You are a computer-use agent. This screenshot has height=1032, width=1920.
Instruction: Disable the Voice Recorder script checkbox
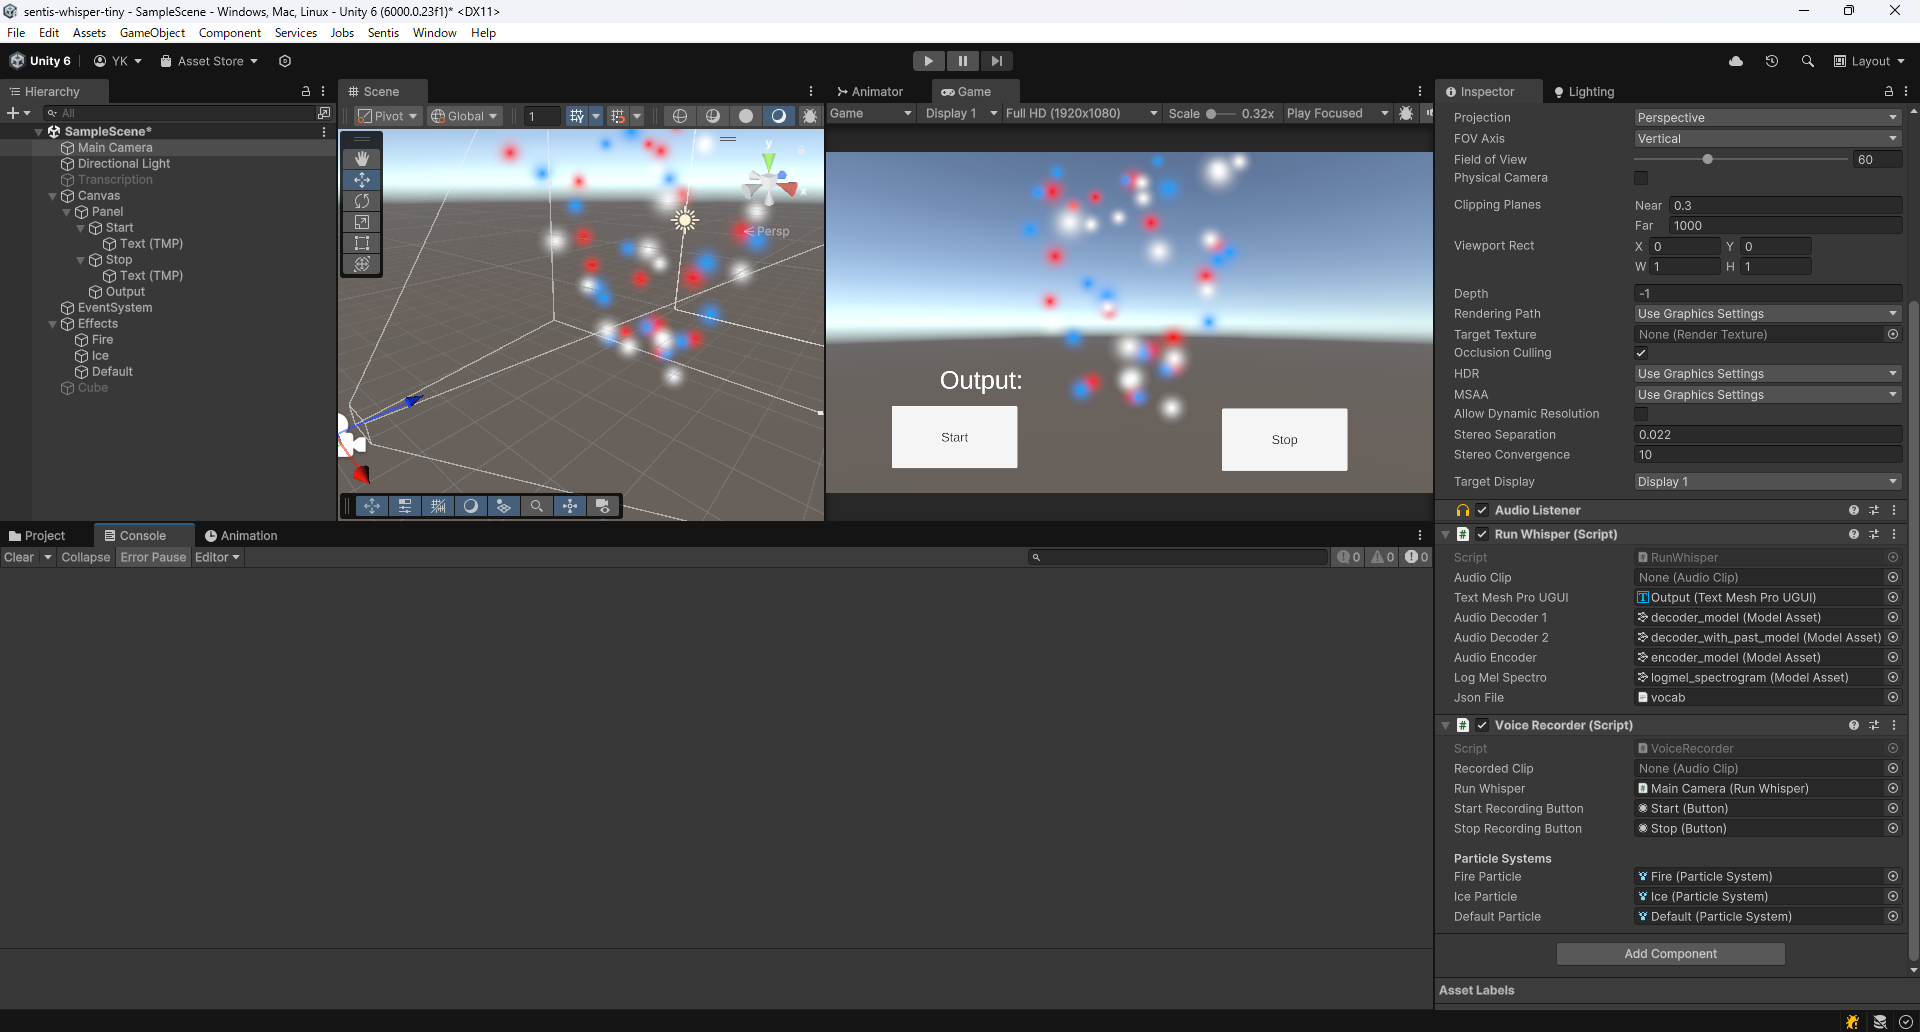[1482, 725]
